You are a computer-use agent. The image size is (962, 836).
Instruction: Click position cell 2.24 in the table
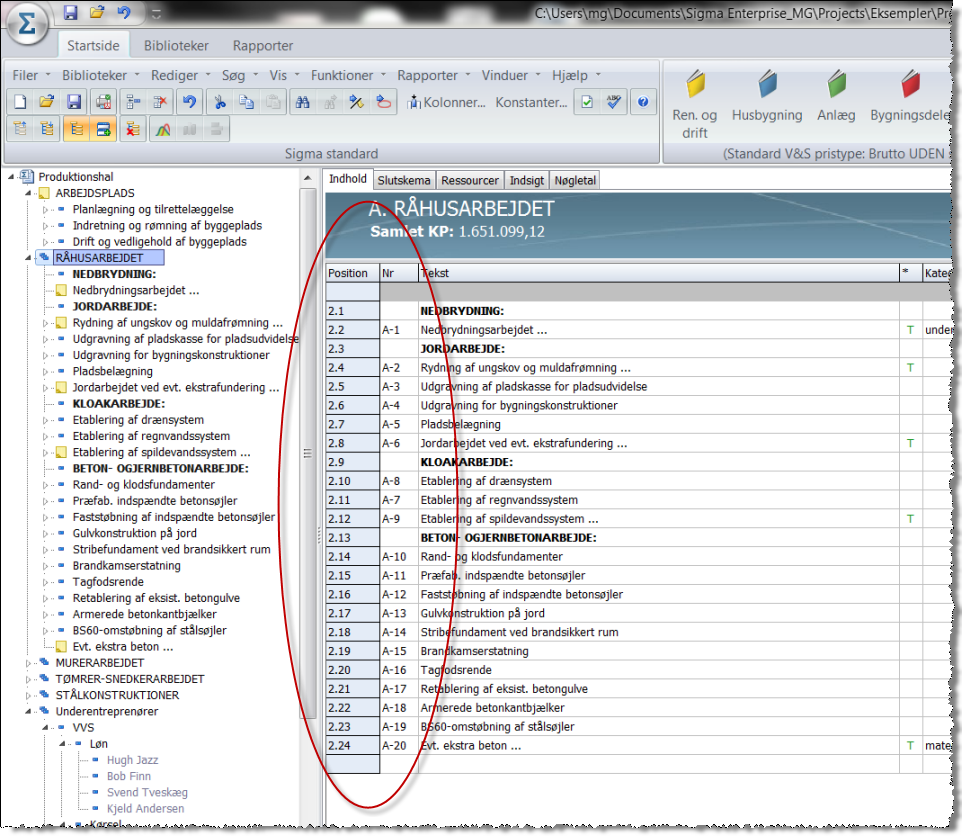[353, 746]
